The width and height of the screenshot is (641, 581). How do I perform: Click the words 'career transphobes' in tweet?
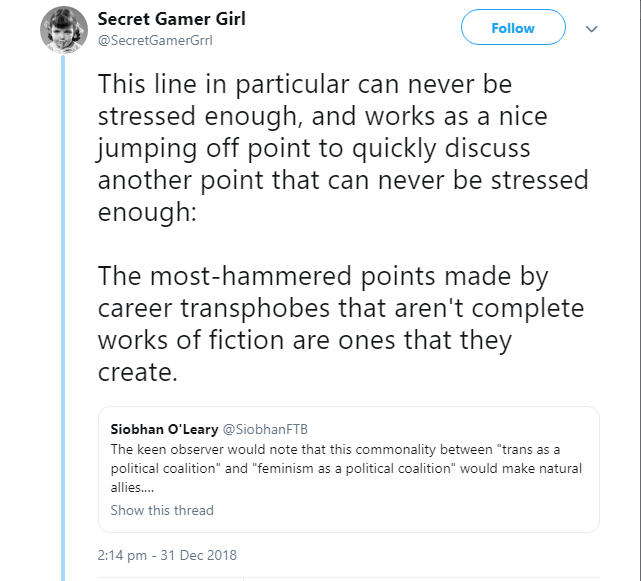214,308
